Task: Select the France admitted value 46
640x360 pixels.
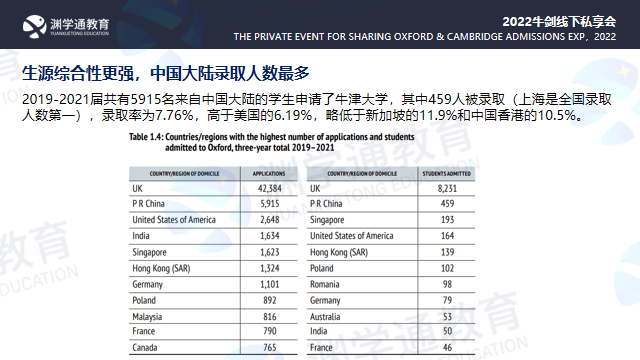Action: pyautogui.click(x=447, y=347)
